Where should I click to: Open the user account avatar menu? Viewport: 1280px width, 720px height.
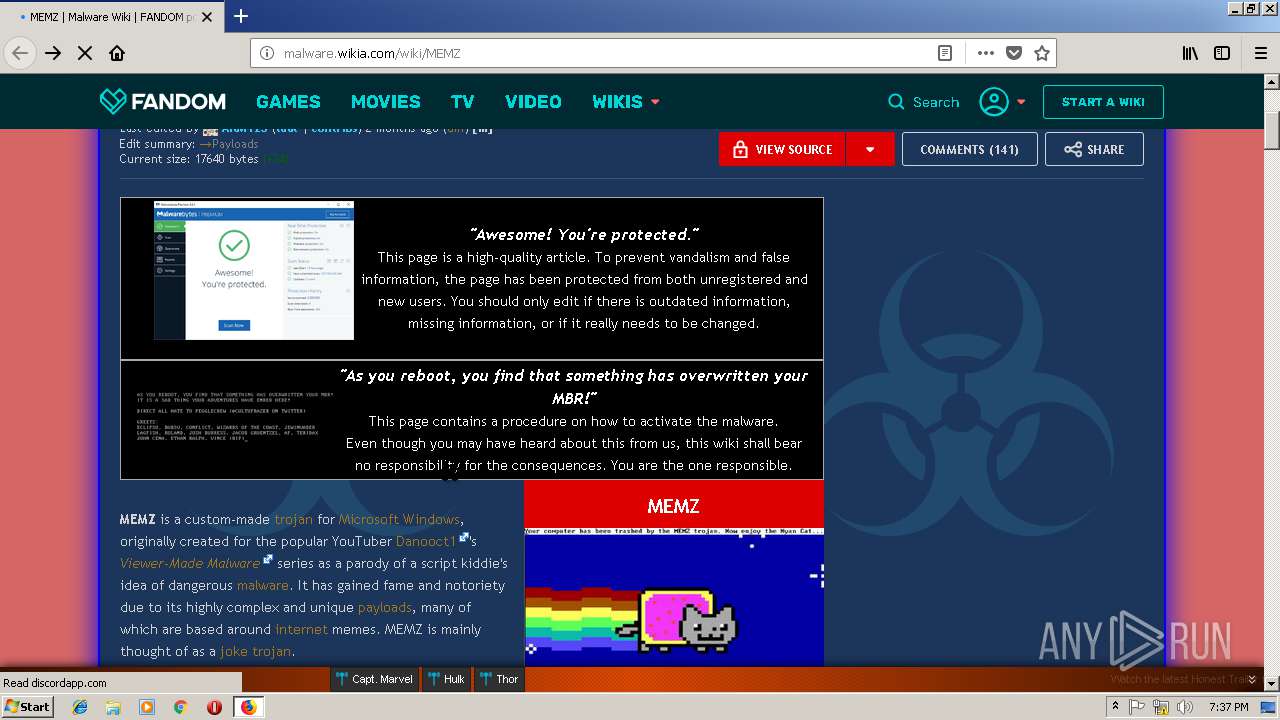click(x=994, y=102)
